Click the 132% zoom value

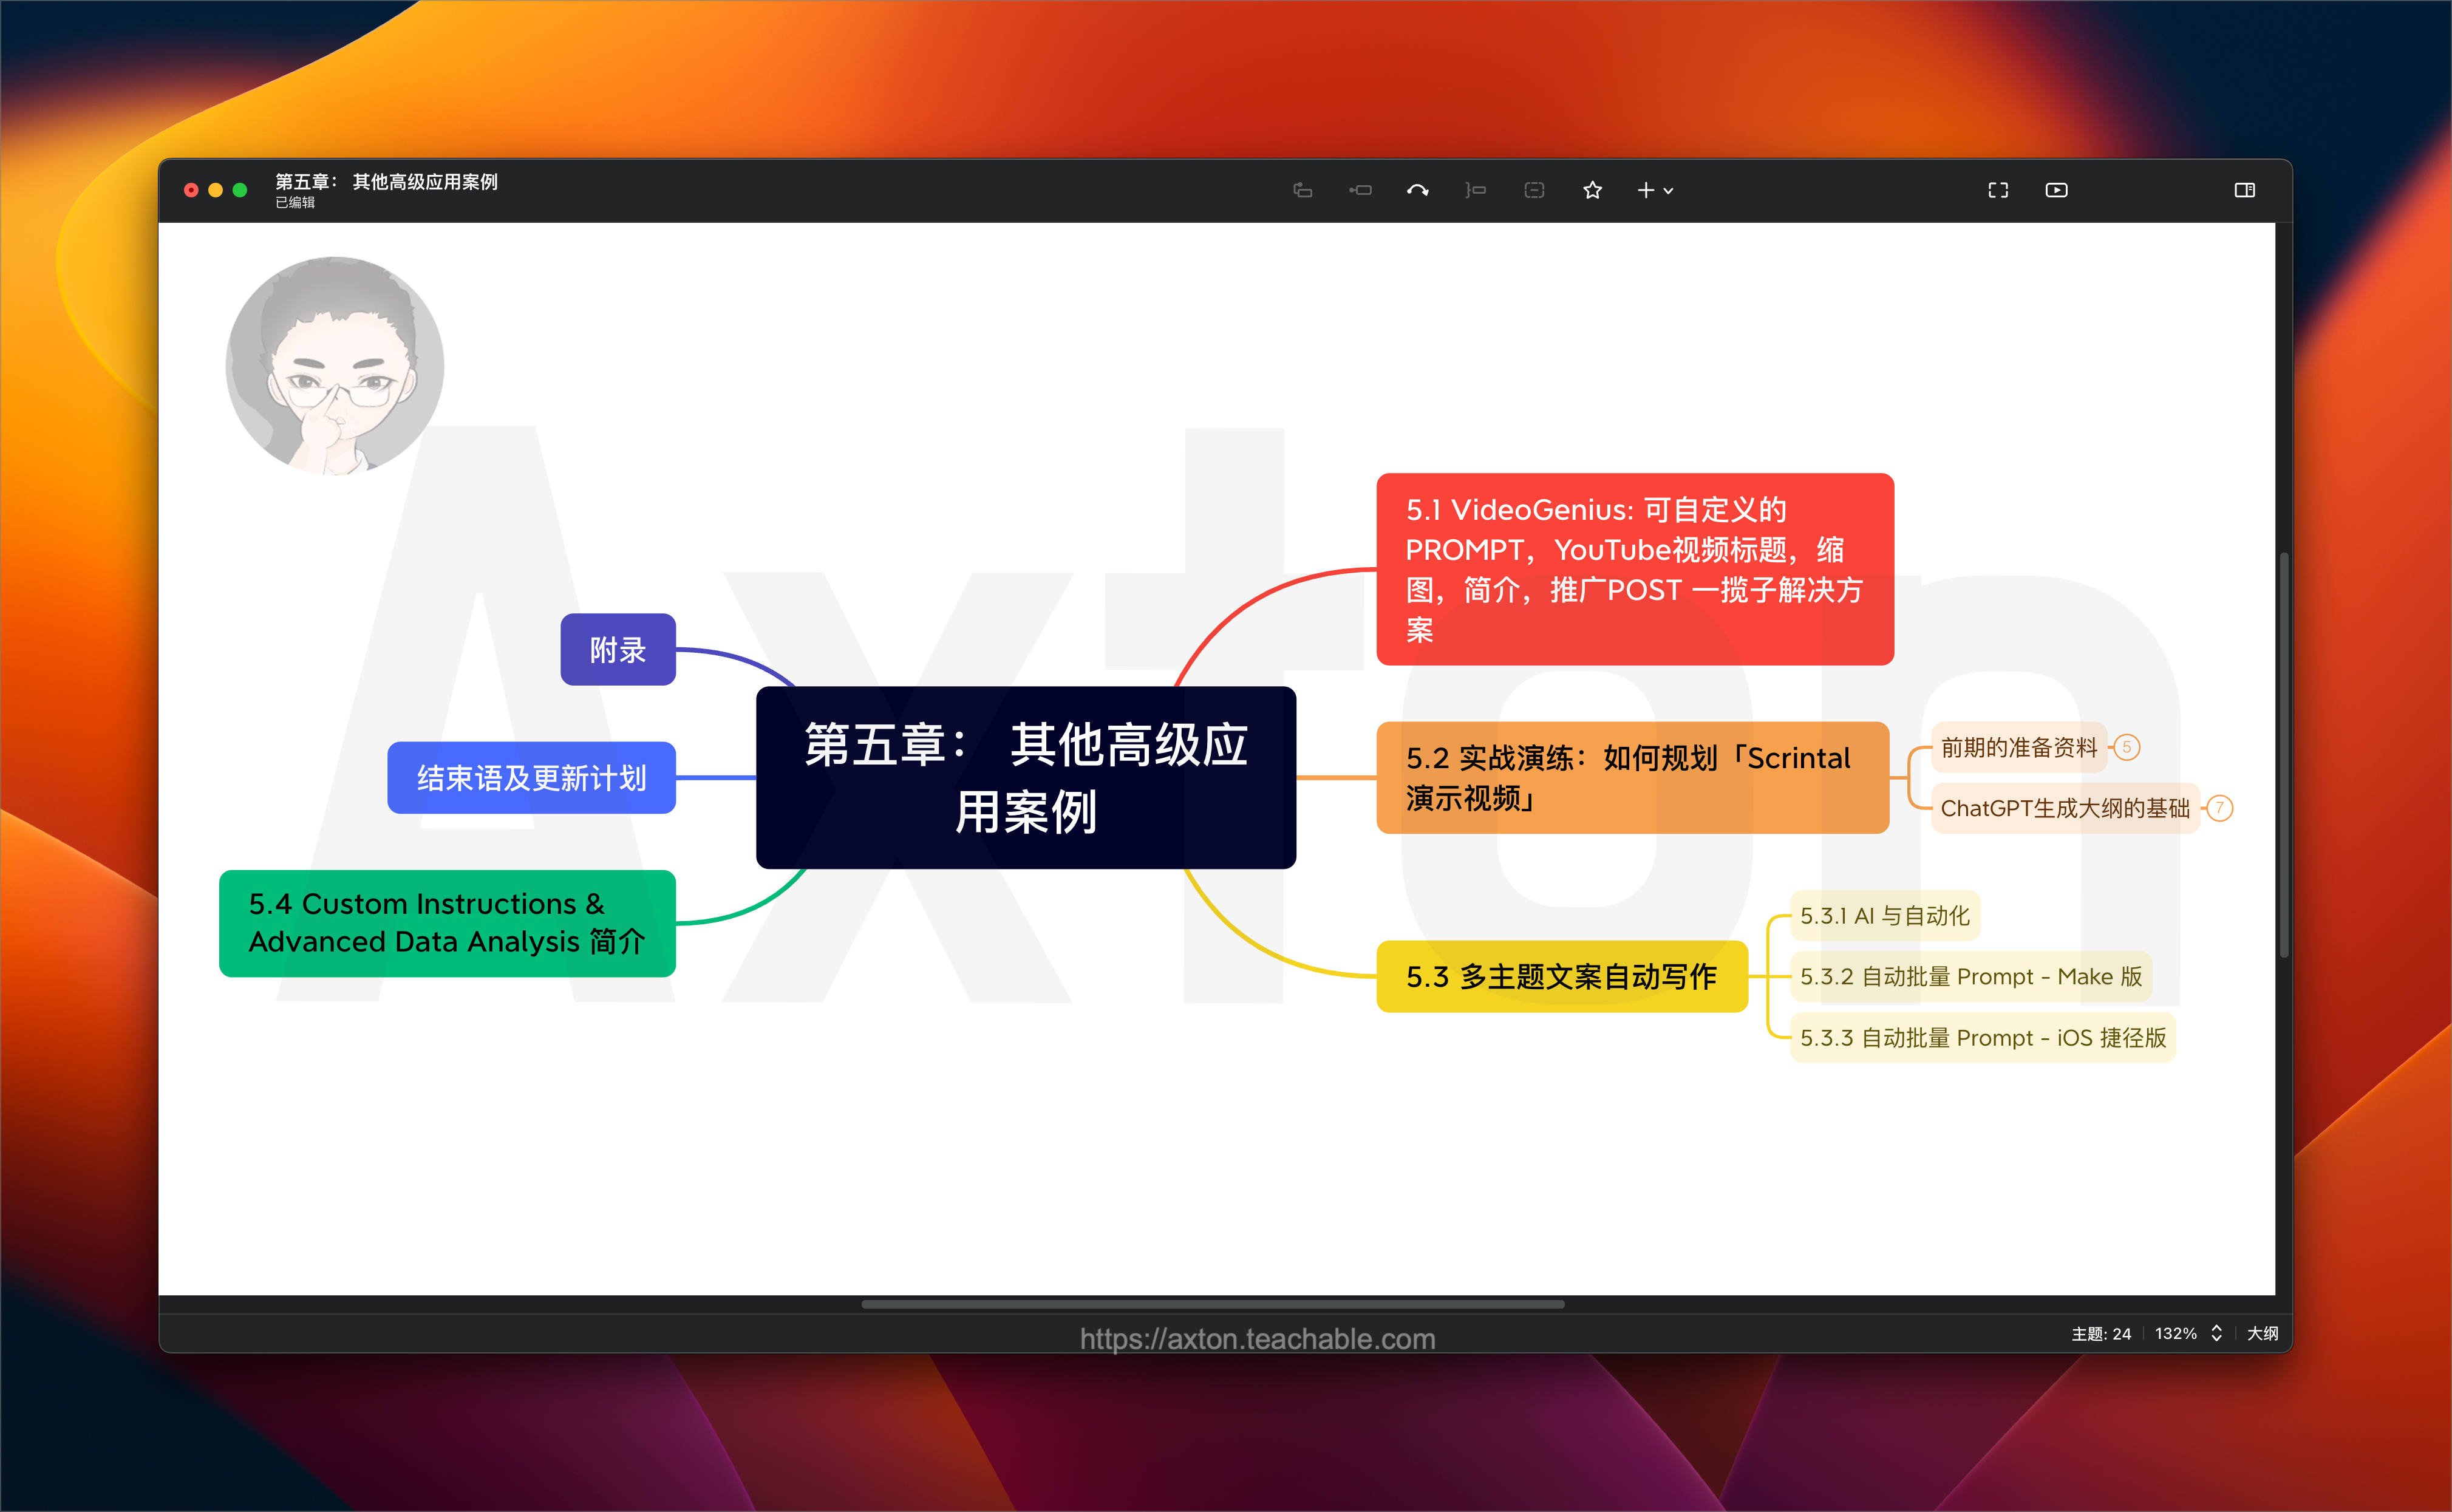[x=2175, y=1334]
